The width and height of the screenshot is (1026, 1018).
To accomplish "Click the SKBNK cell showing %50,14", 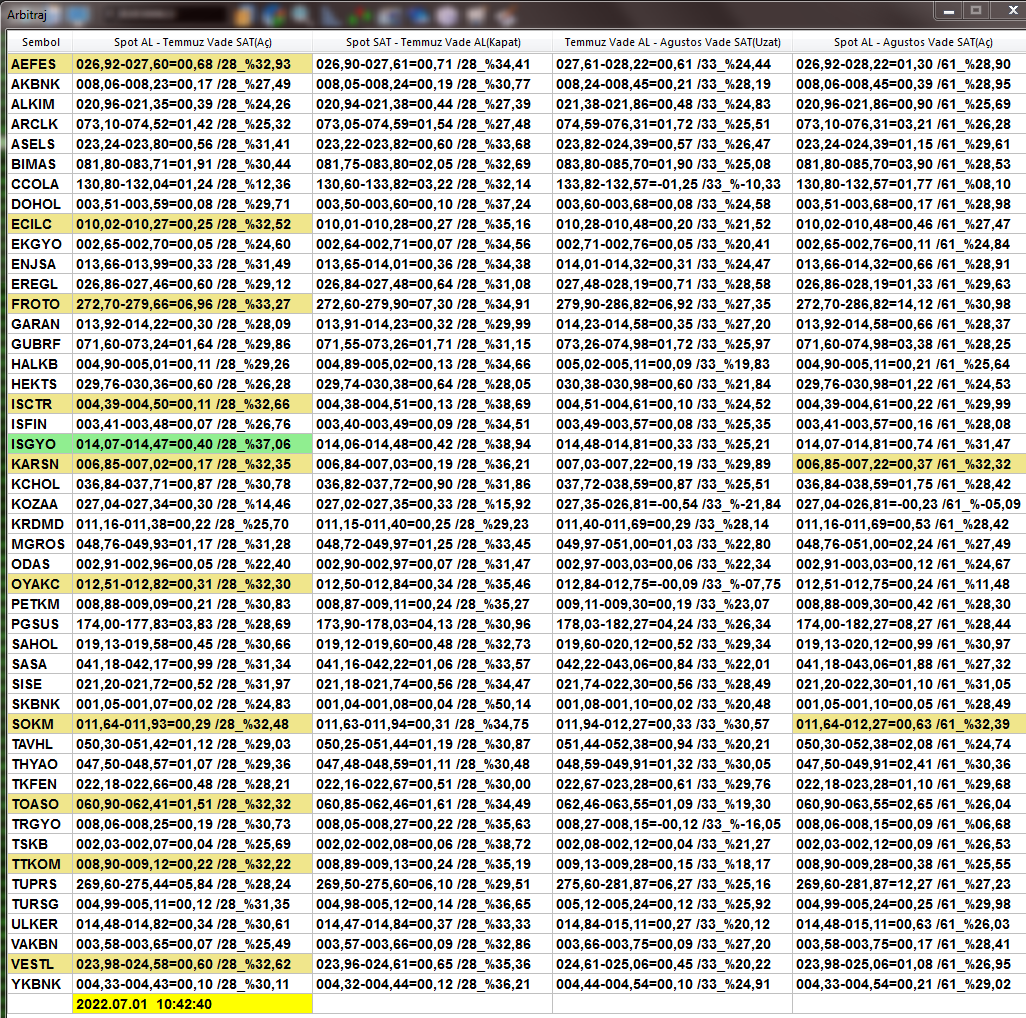I will tap(433, 705).
